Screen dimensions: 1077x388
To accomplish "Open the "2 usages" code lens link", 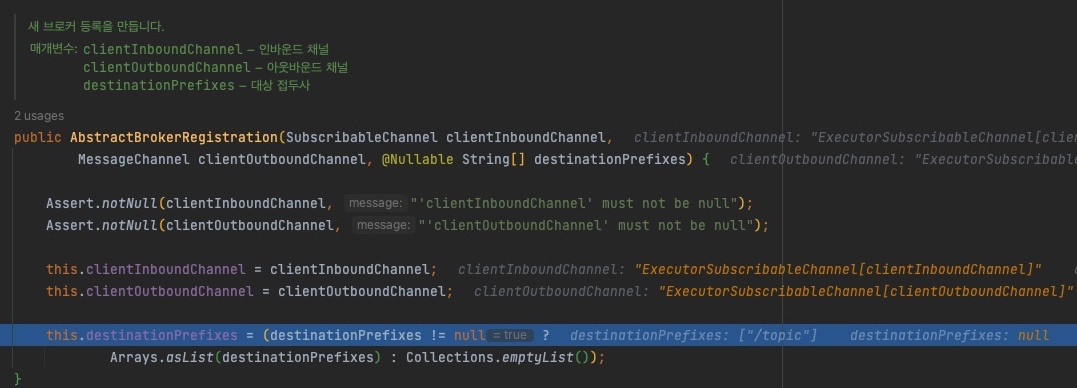I will pyautogui.click(x=38, y=116).
